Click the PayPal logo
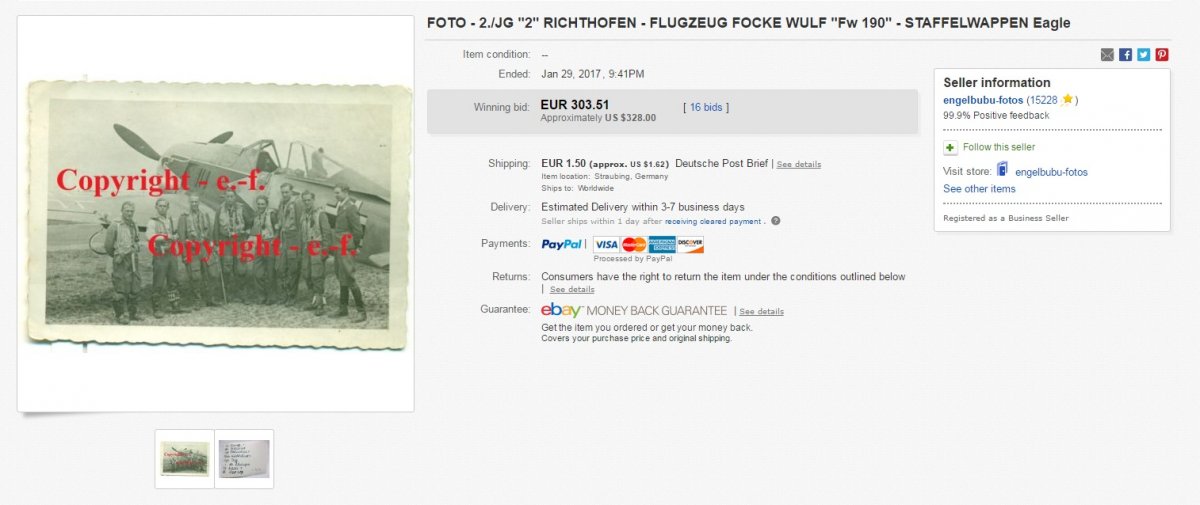The width and height of the screenshot is (1200, 505). [562, 244]
